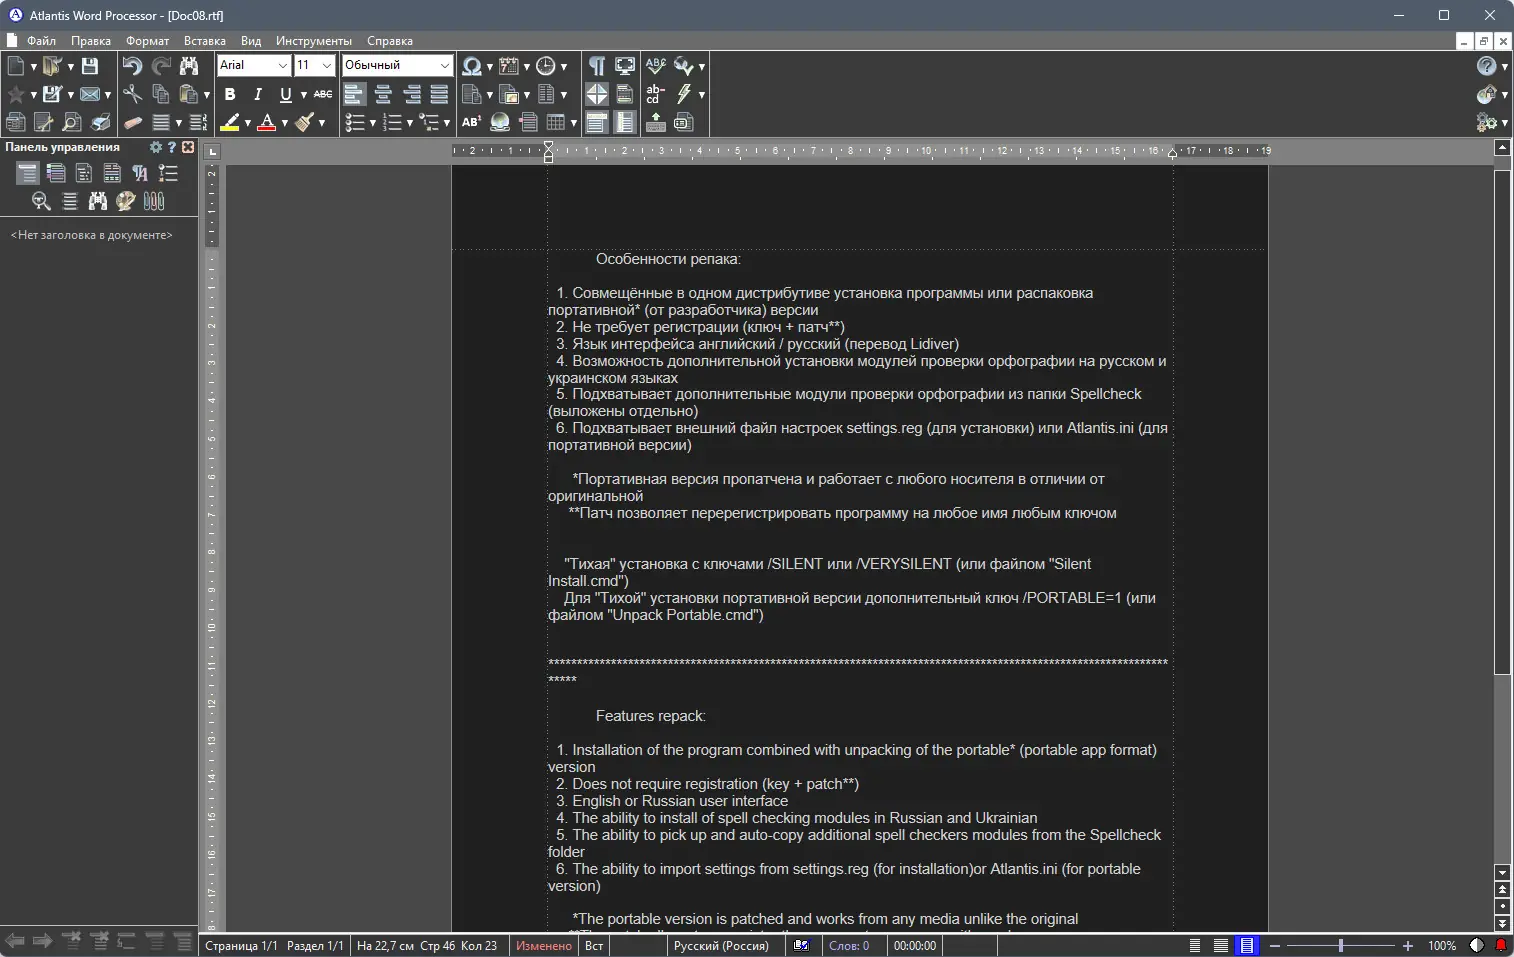The image size is (1514, 957).
Task: Open the Формат menu
Action: (146, 41)
